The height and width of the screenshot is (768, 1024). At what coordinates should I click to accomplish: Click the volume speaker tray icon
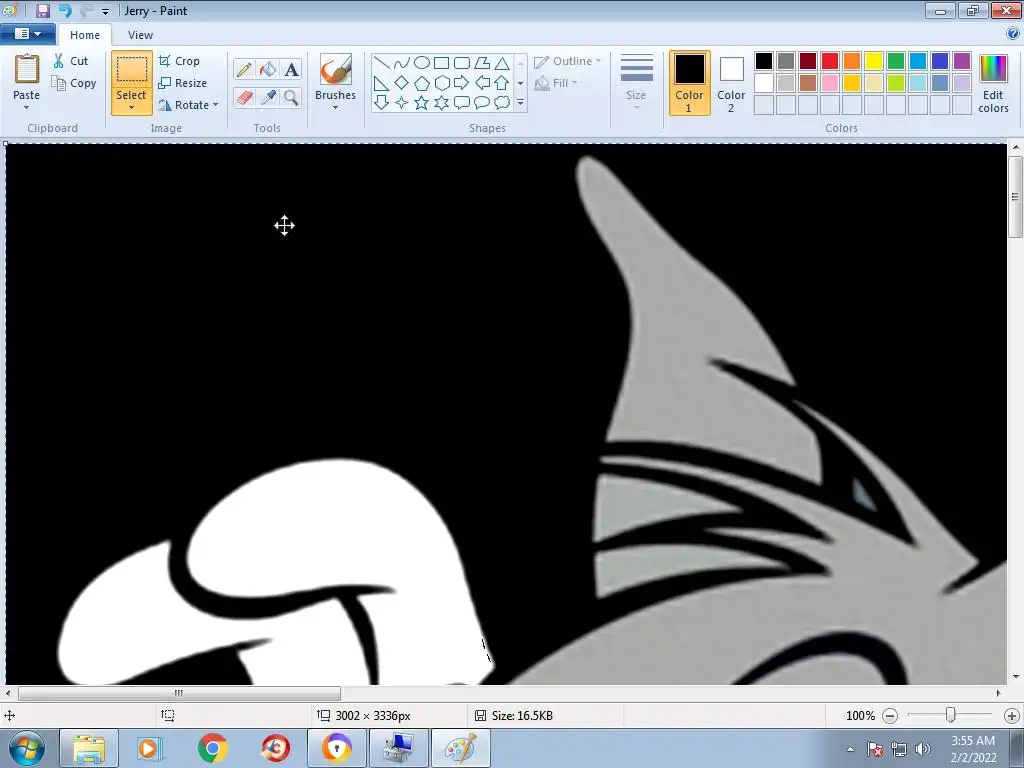[x=923, y=749]
